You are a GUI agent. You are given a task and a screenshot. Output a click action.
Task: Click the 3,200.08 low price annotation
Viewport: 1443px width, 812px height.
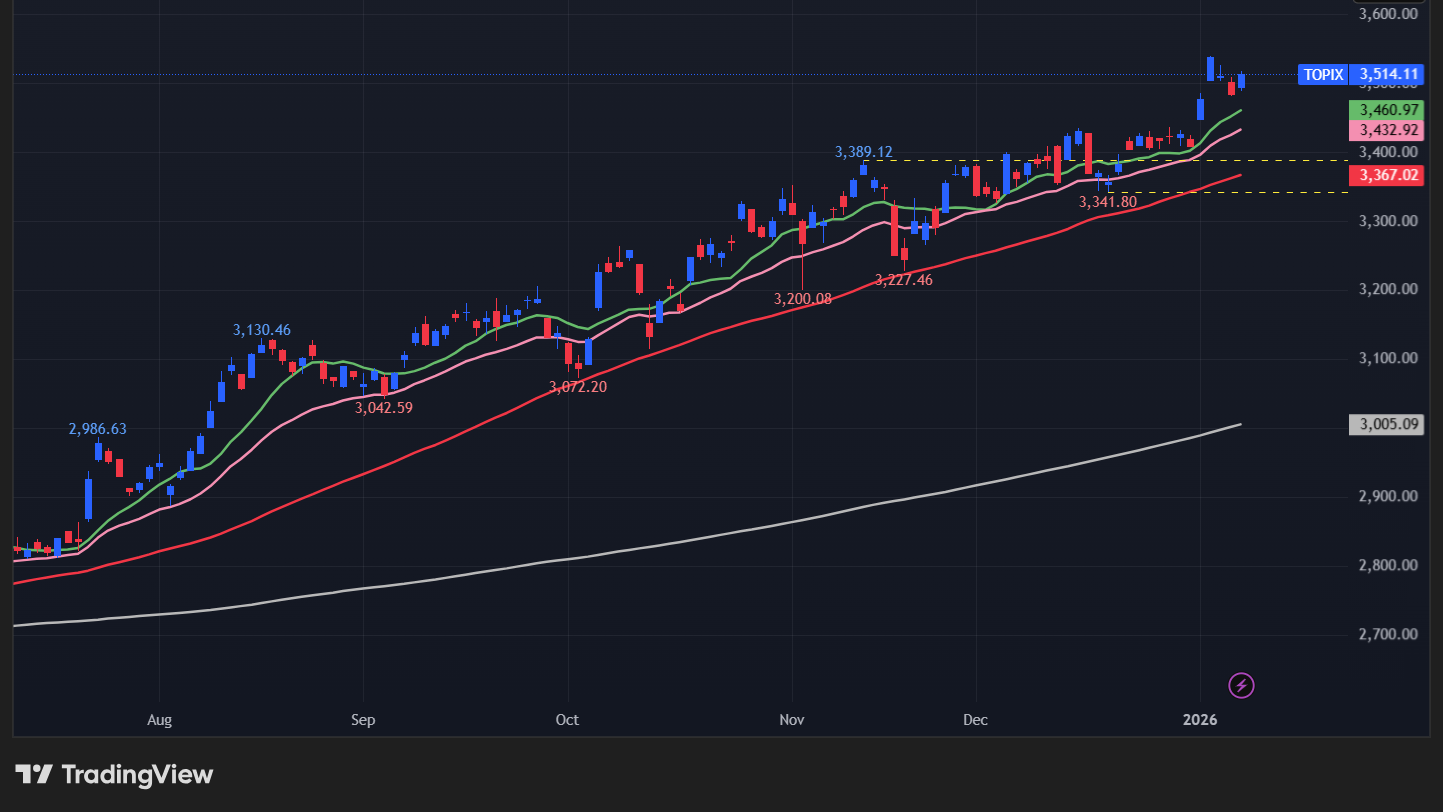(802, 298)
